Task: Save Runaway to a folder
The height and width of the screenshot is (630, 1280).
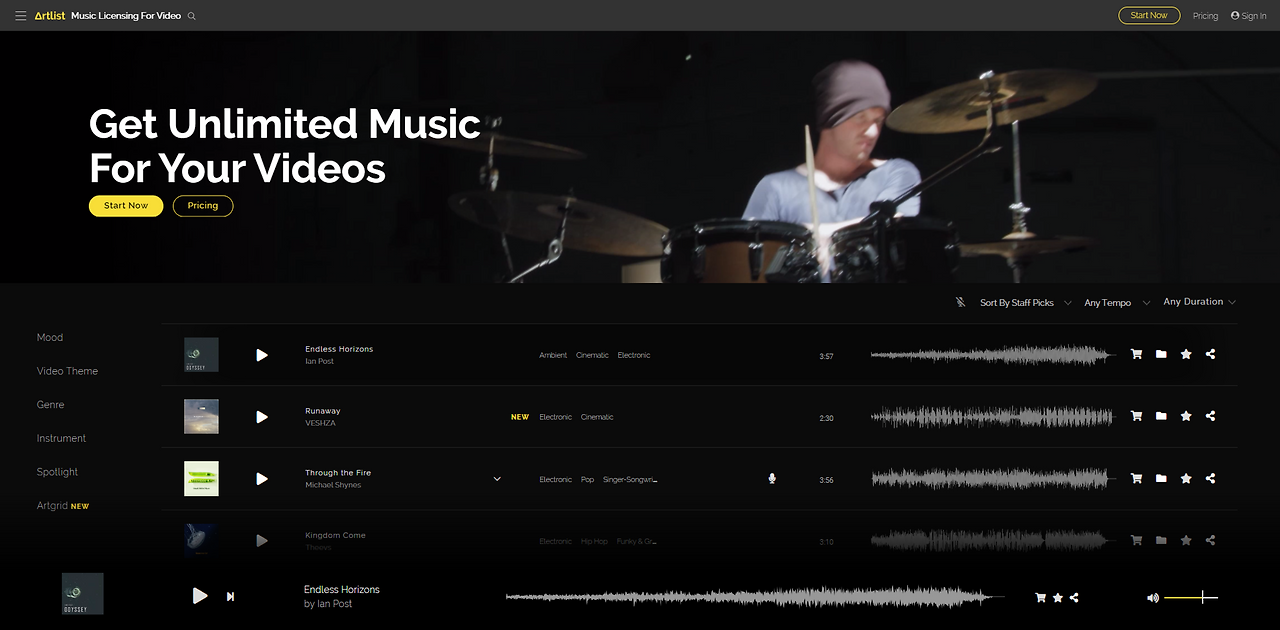Action: coord(1161,416)
